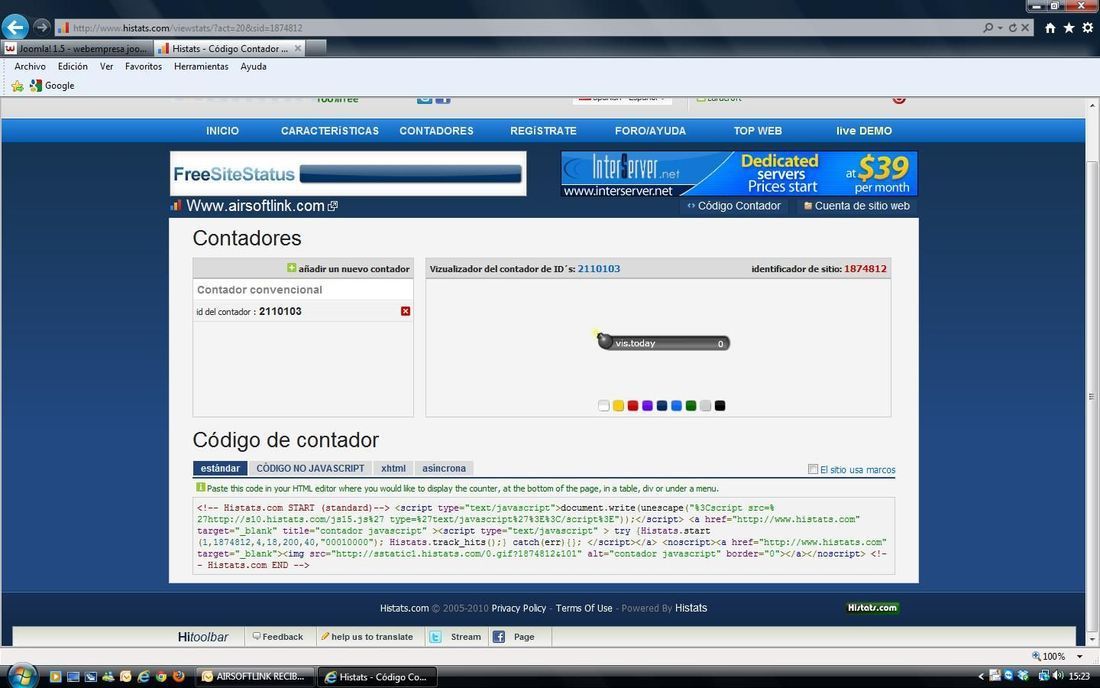Viewport: 1100px width, 688px height.
Task: Select the estándar code tab
Action: tap(220, 468)
